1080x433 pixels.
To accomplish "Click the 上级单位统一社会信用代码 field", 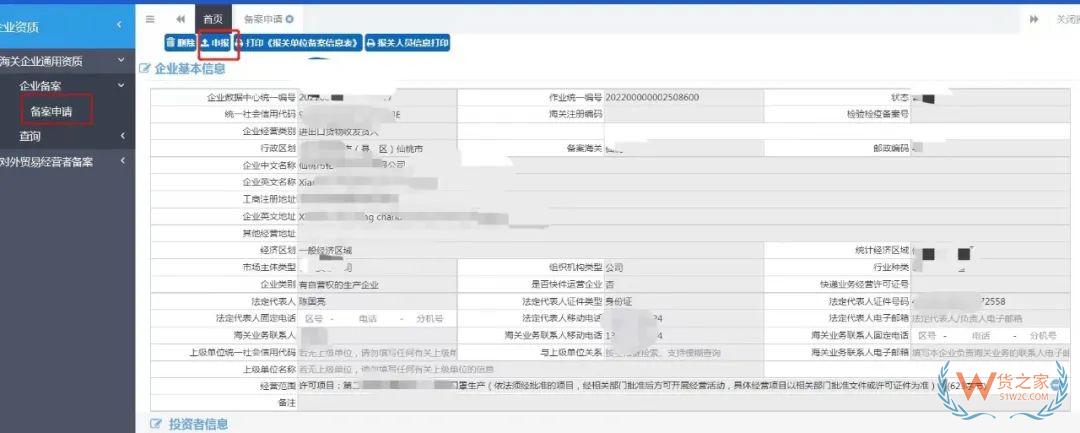I will (377, 352).
